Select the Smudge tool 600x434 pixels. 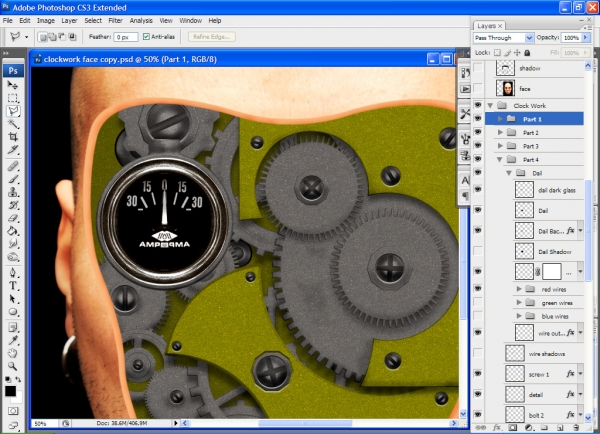[x=13, y=243]
